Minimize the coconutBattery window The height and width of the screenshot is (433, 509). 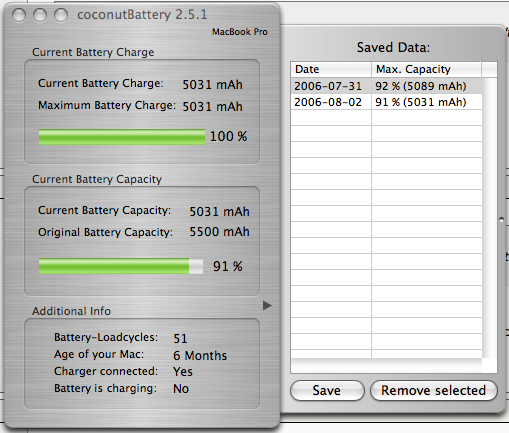coord(40,15)
